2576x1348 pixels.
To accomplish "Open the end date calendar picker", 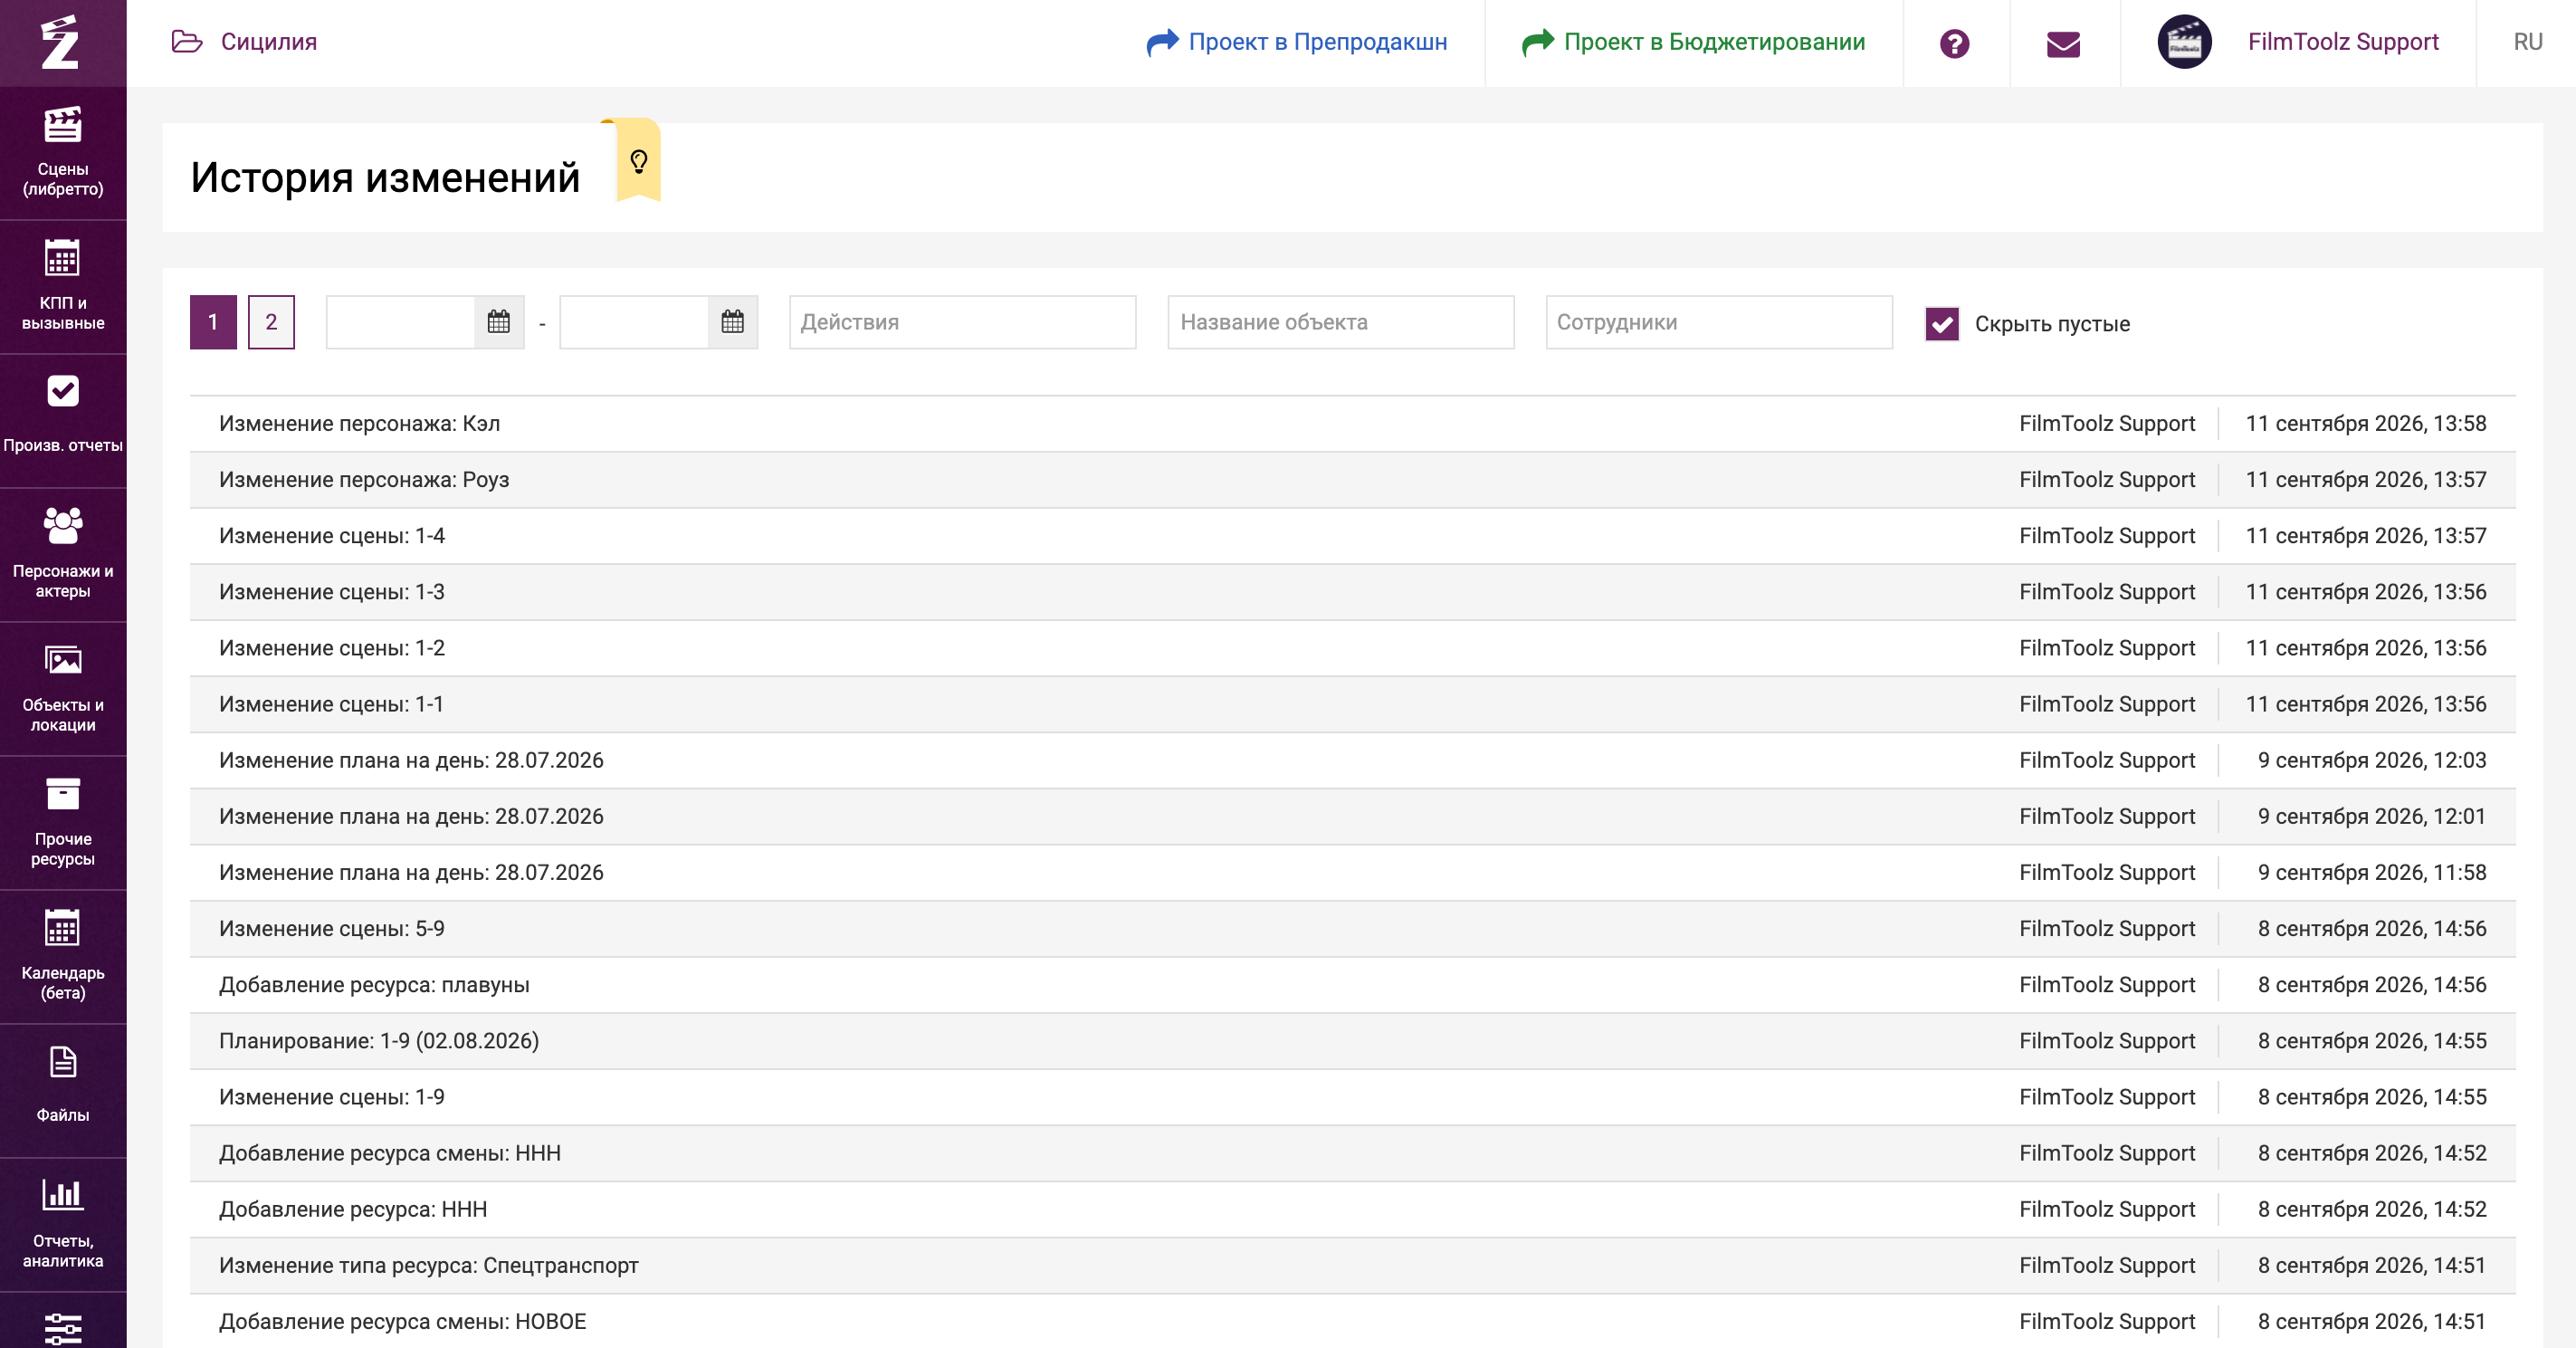I will pyautogui.click(x=732, y=322).
